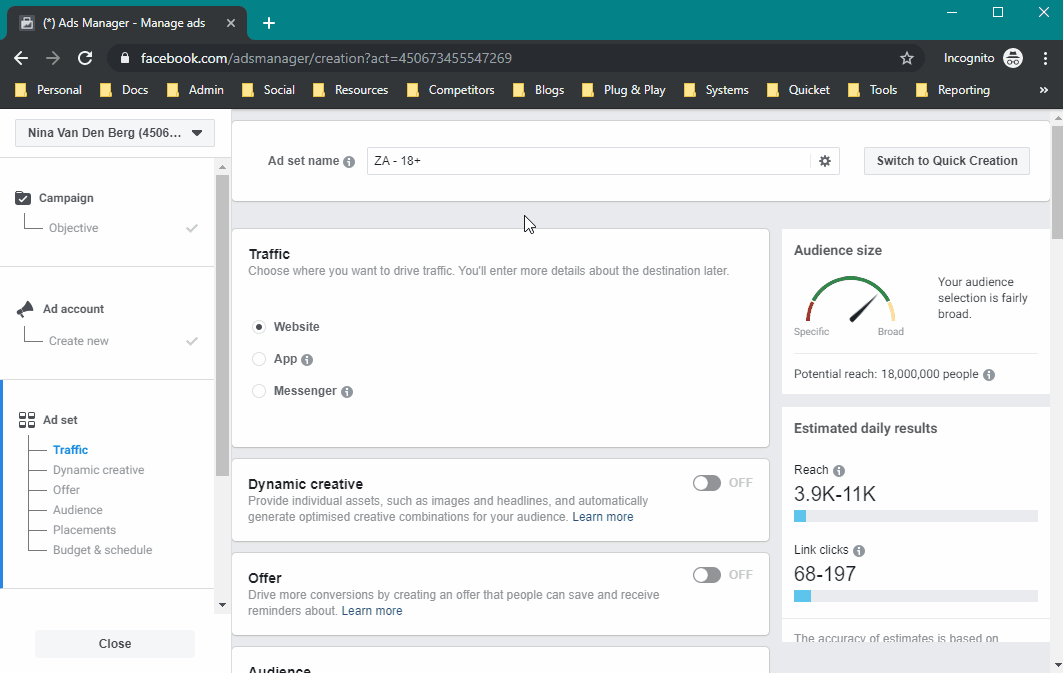Viewport: 1063px width, 673px height.
Task: Click the ad set name gear icon
Action: tap(824, 161)
